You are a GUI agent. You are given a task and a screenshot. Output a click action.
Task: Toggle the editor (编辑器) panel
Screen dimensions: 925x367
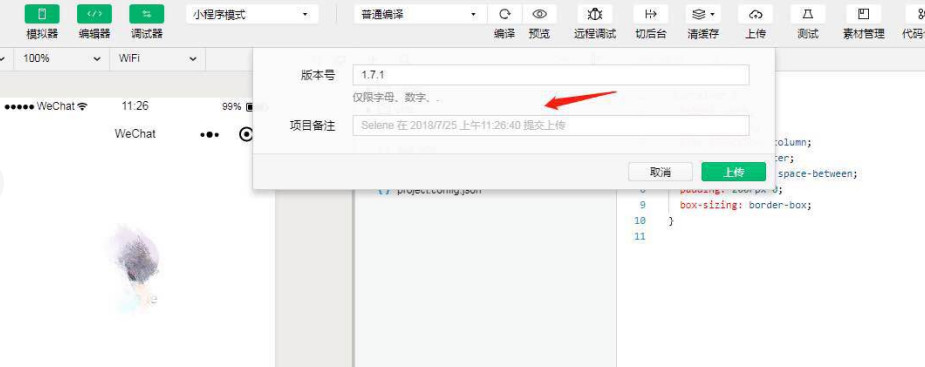pos(94,14)
